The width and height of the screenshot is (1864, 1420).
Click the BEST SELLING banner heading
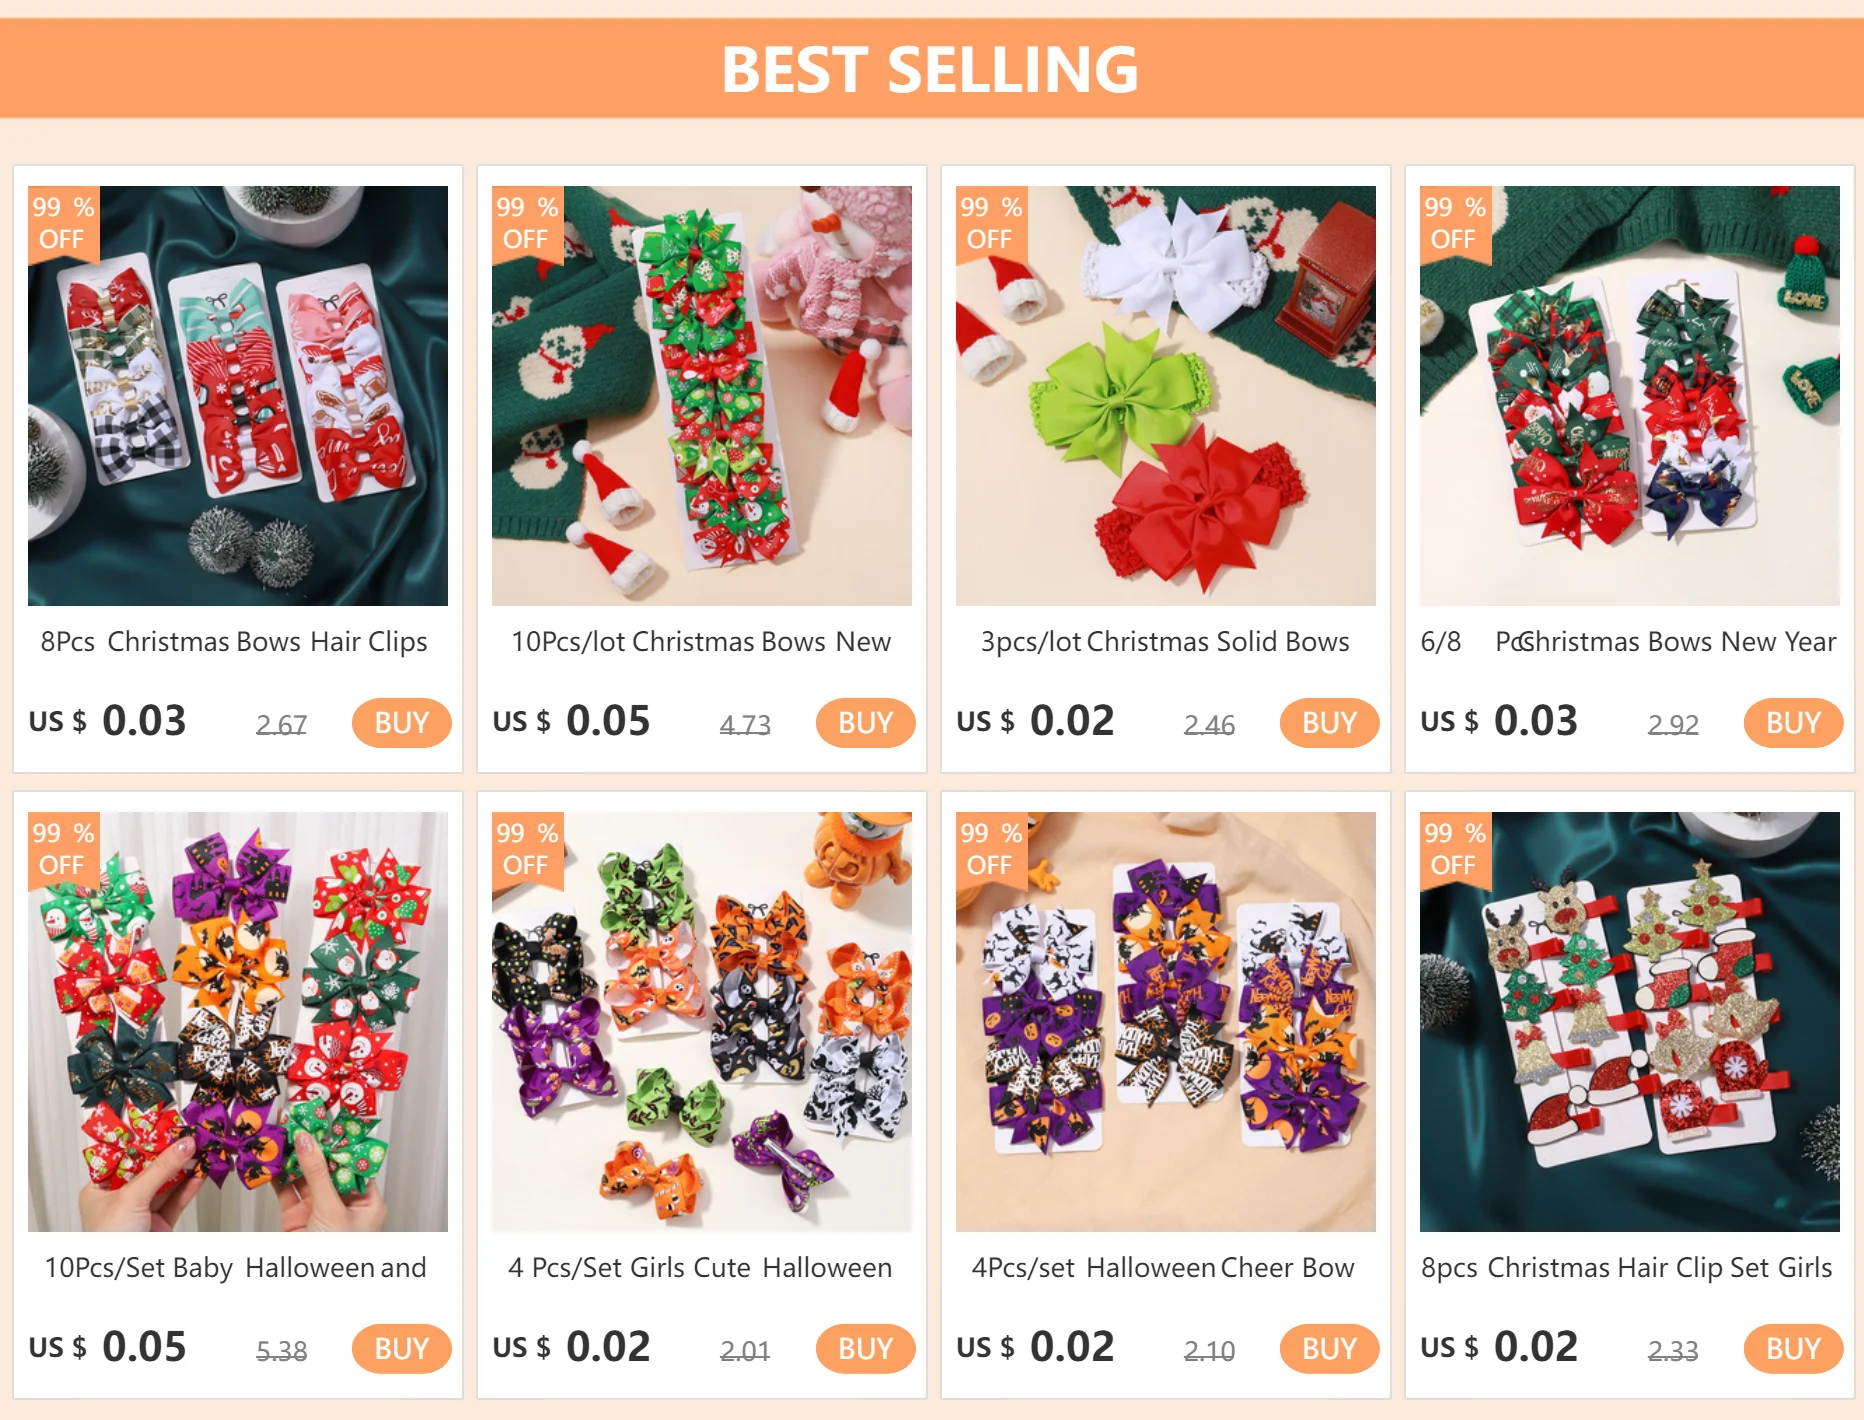click(930, 69)
